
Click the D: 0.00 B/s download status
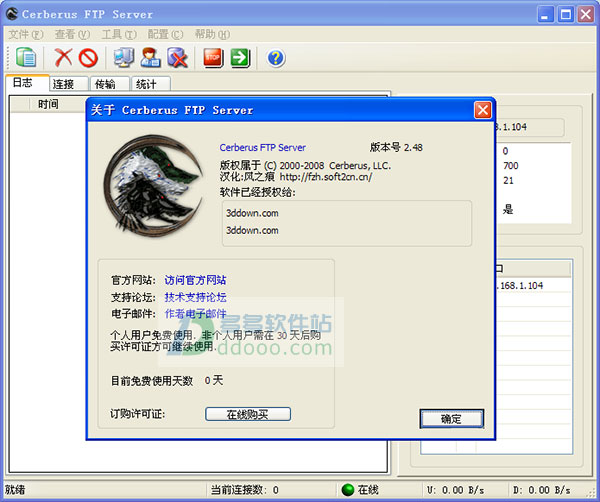pos(541,490)
